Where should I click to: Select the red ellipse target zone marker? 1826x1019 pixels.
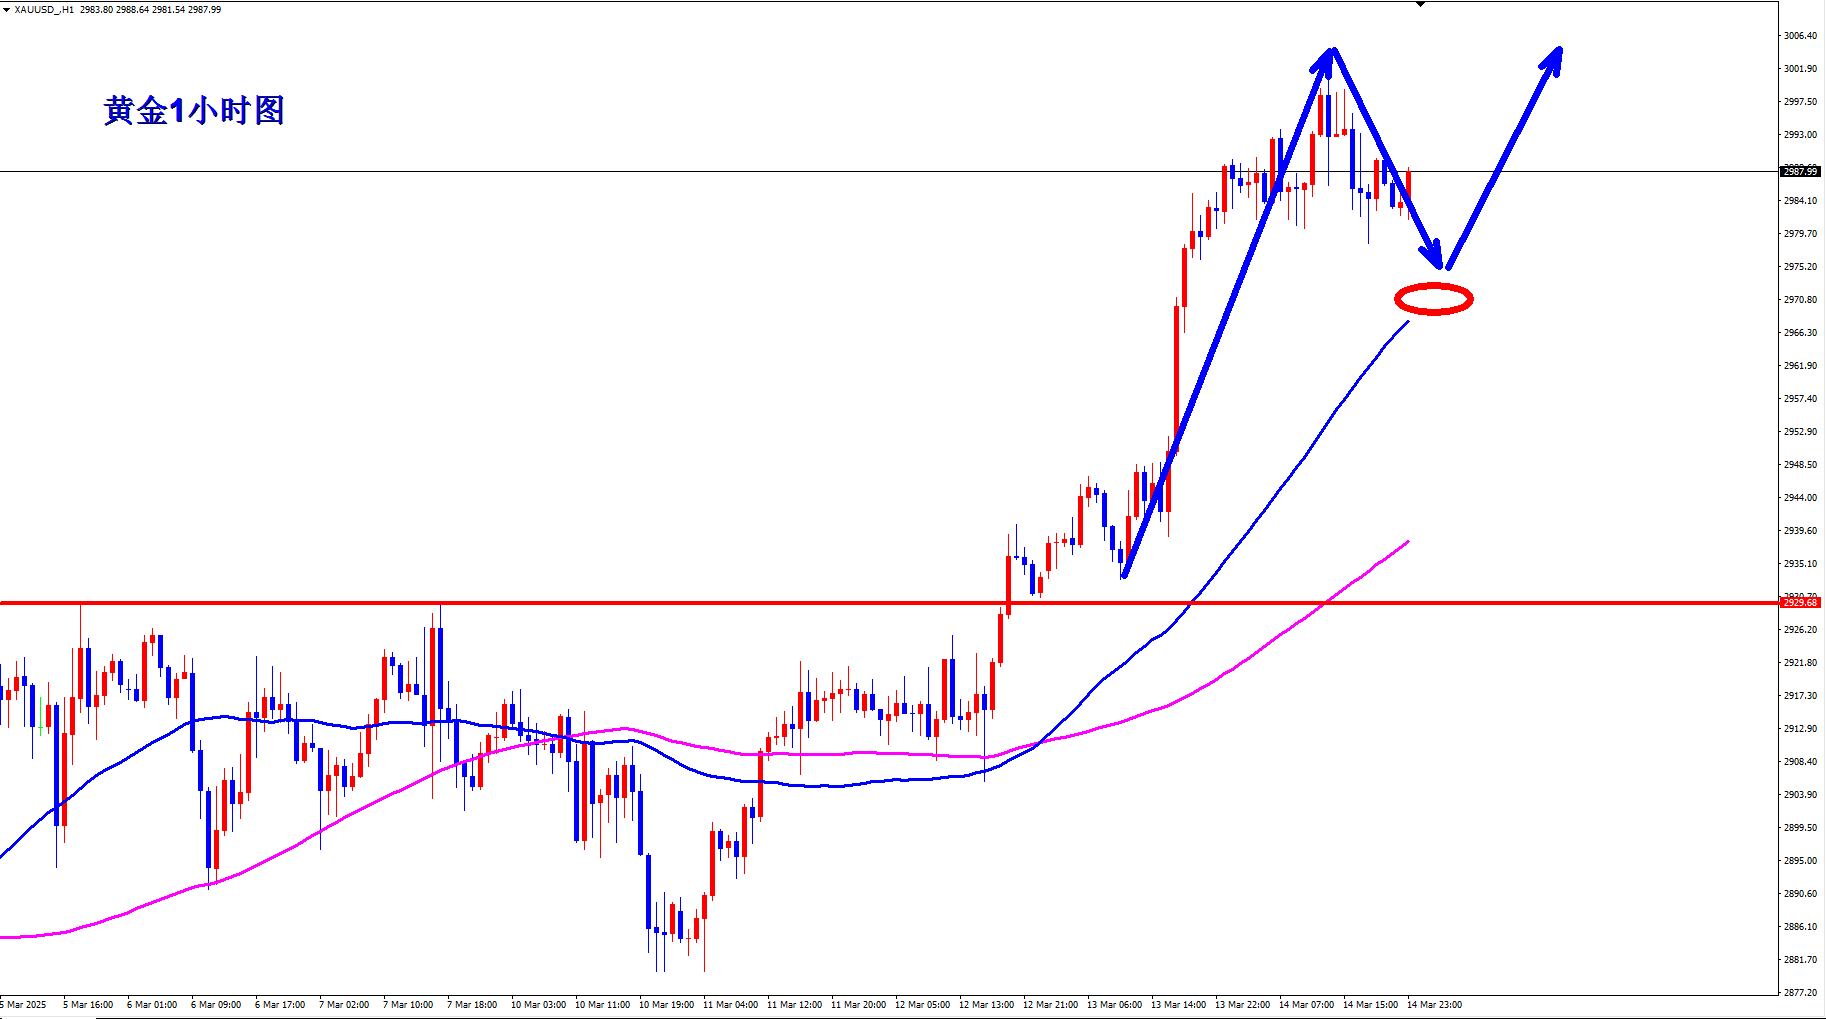(x=1433, y=298)
